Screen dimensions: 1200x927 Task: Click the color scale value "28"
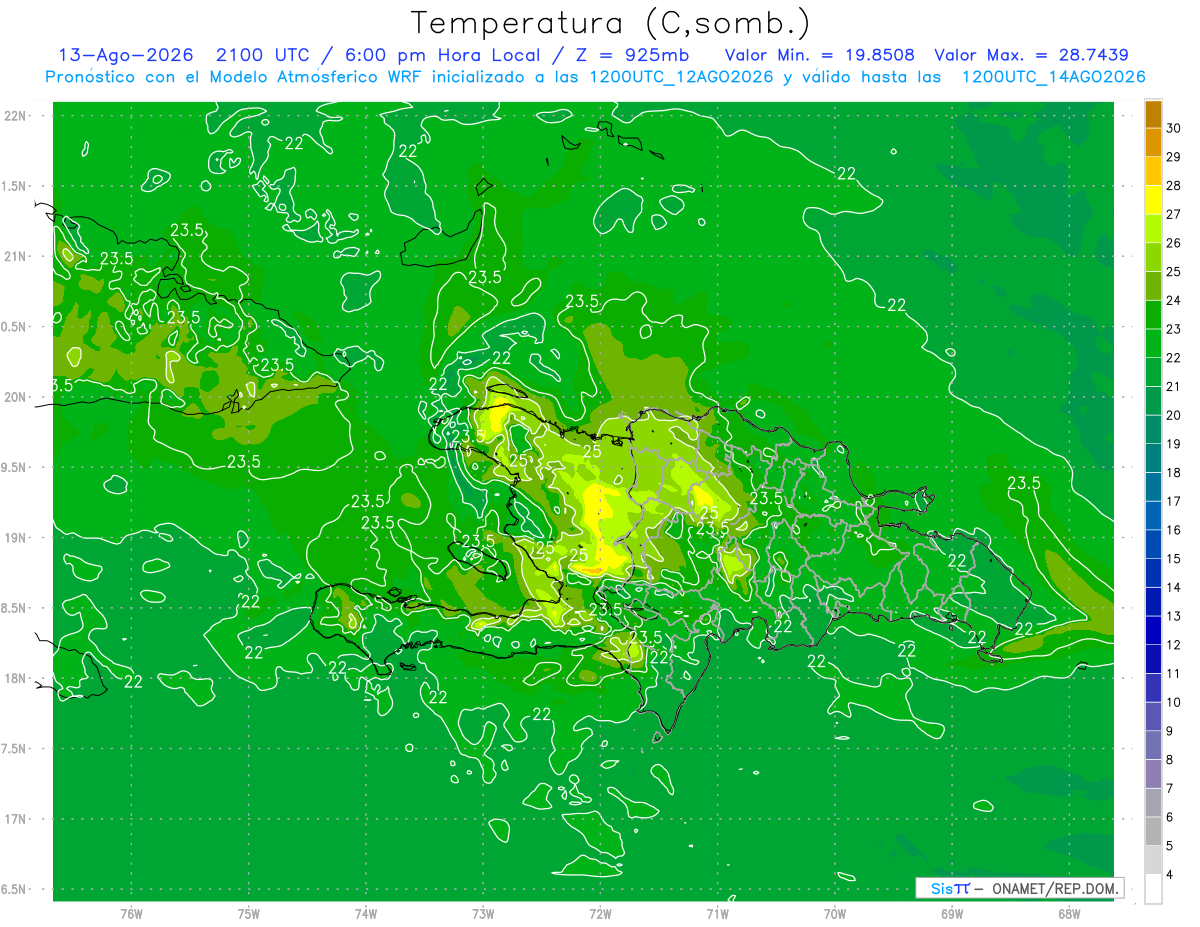tap(1174, 186)
